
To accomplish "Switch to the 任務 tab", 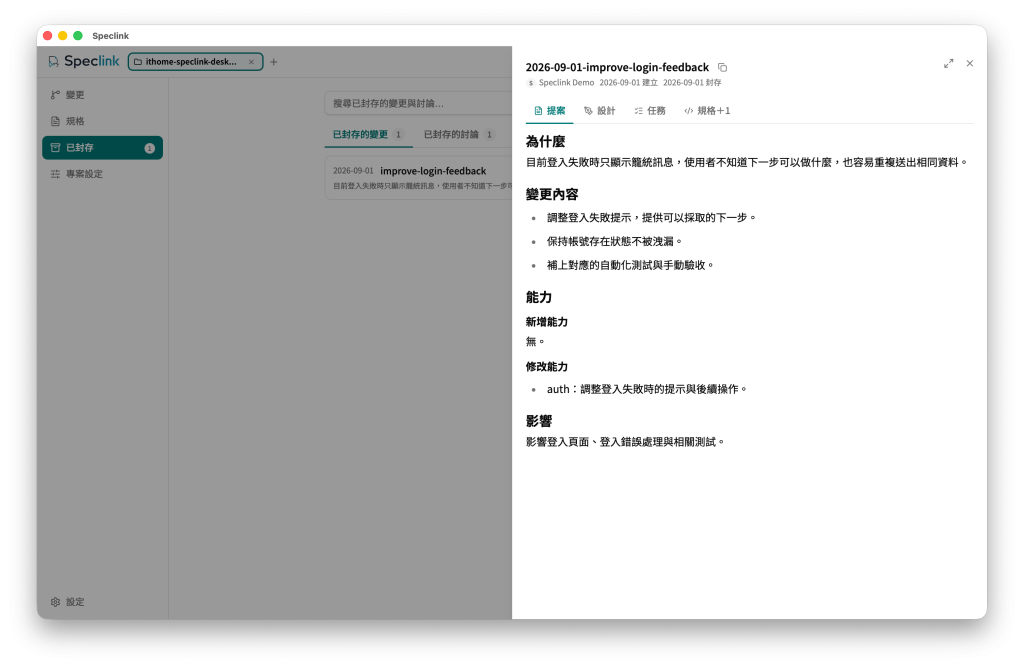I will click(x=650, y=111).
